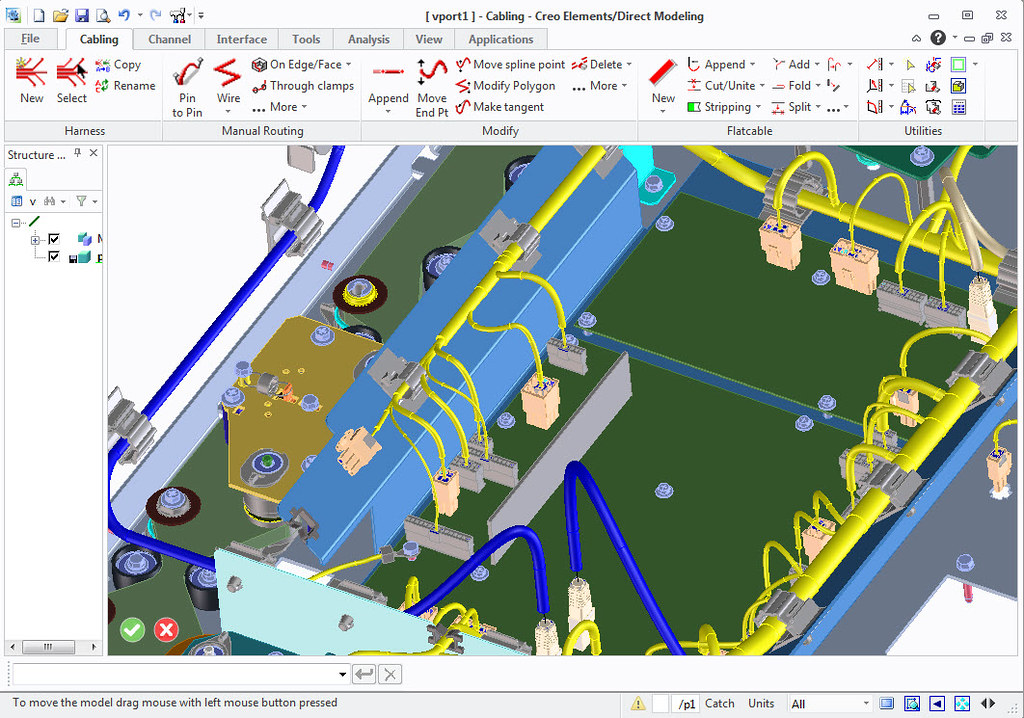Select the Append tool in Manual Routing
The height and width of the screenshot is (718, 1024).
(388, 85)
